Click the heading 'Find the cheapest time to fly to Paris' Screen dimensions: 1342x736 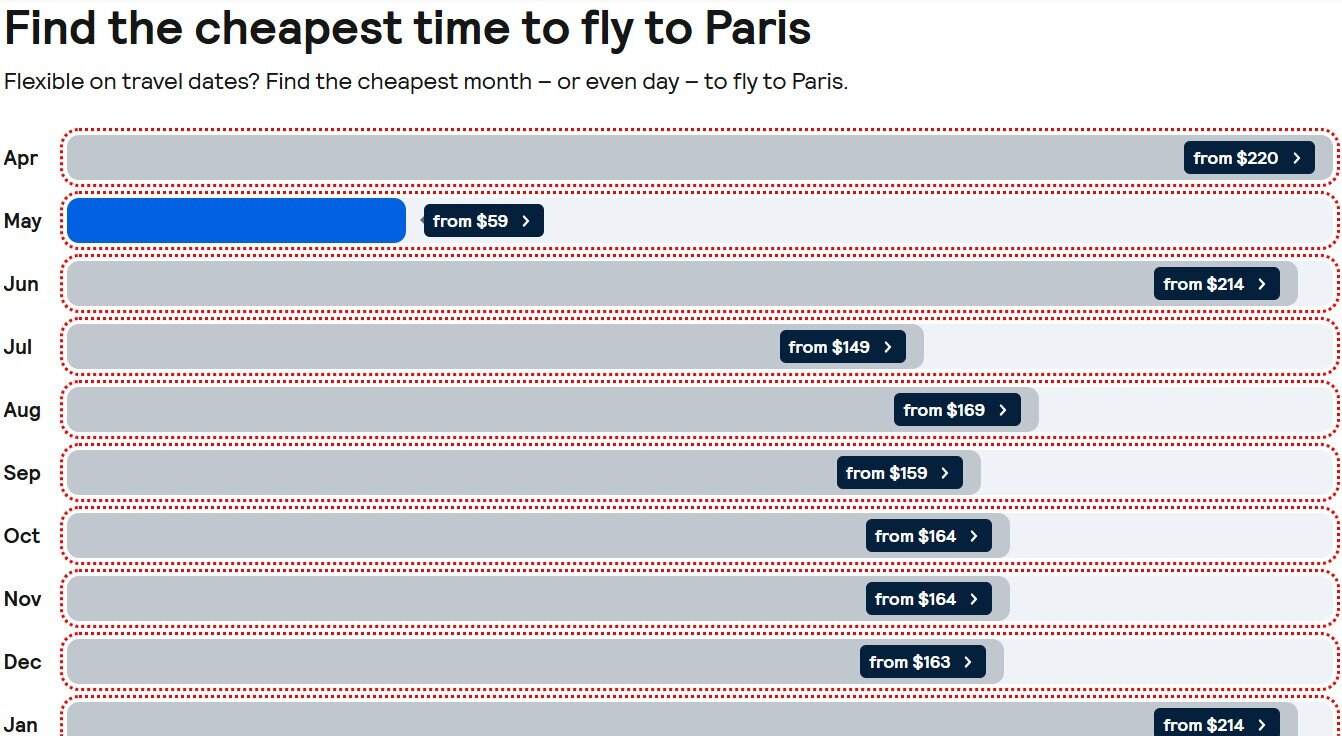pyautogui.click(x=410, y=28)
